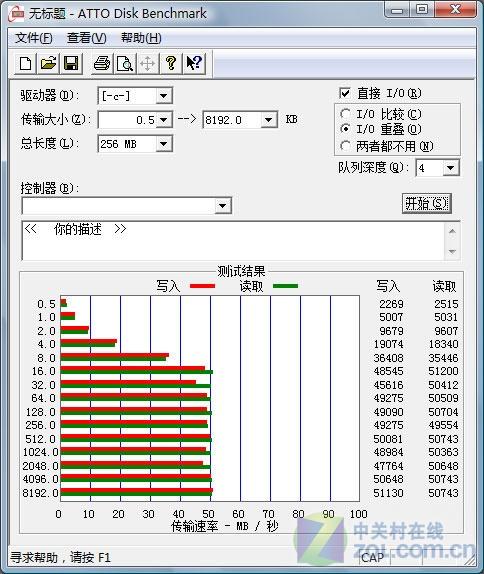The height and width of the screenshot is (574, 484).
Task: Click the 寻求帮助, 请按 F1 status text
Action: pos(60,558)
